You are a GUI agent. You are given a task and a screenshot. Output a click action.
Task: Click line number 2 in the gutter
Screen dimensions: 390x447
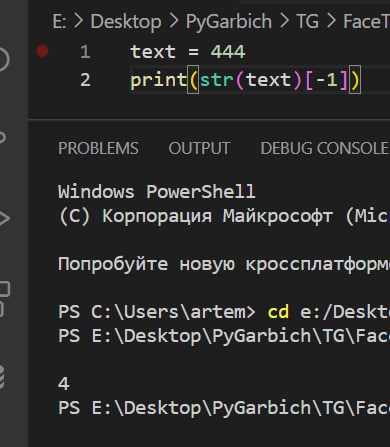point(85,80)
